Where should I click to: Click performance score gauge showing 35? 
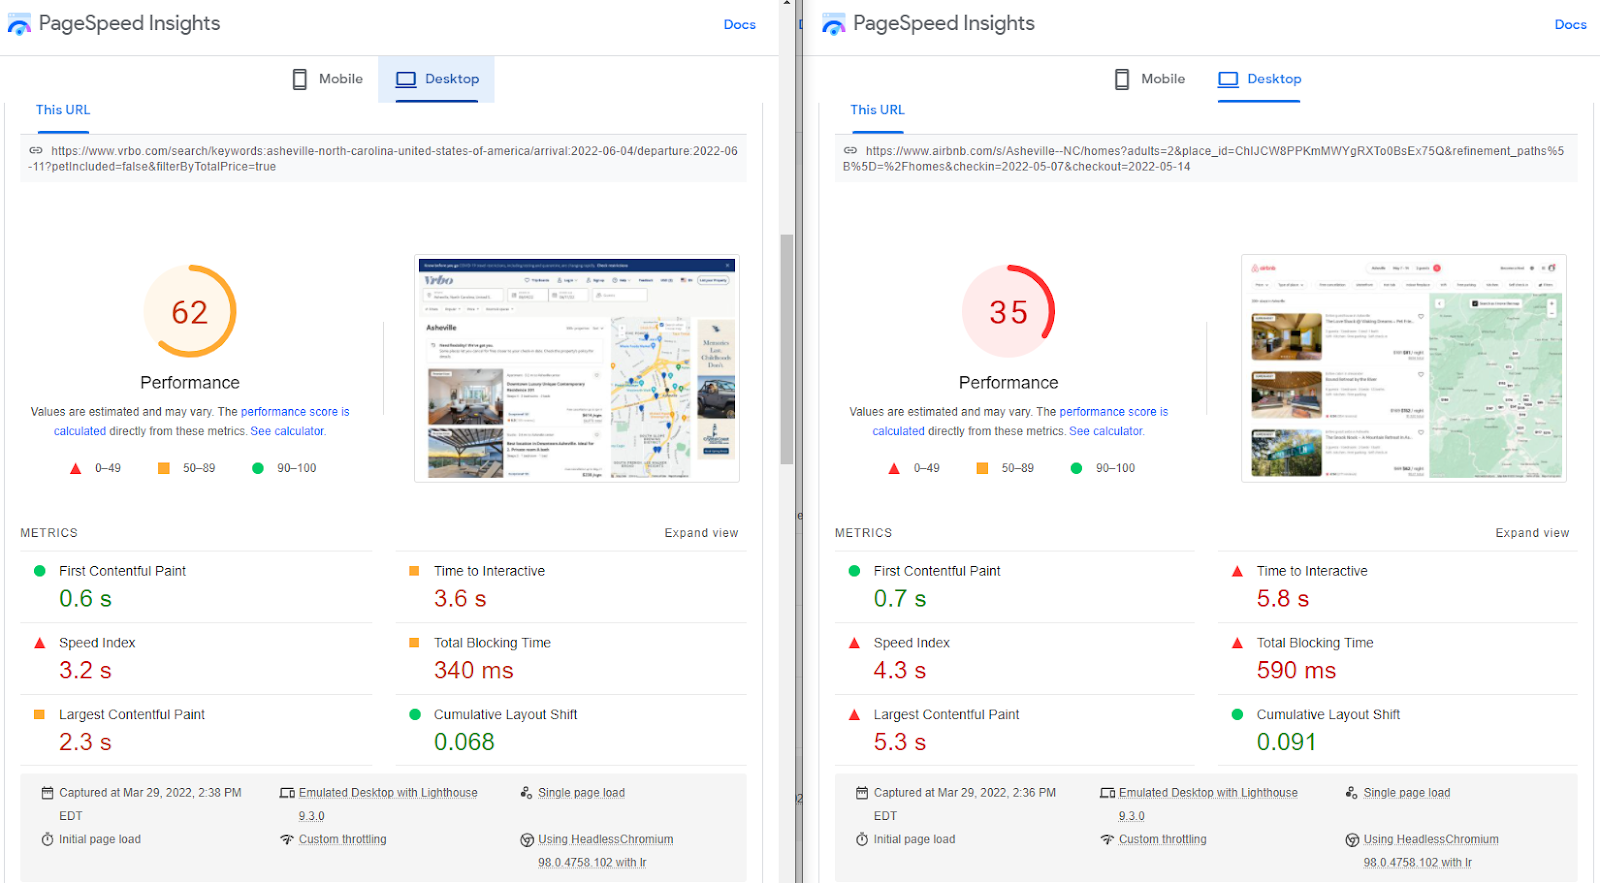click(x=1008, y=312)
